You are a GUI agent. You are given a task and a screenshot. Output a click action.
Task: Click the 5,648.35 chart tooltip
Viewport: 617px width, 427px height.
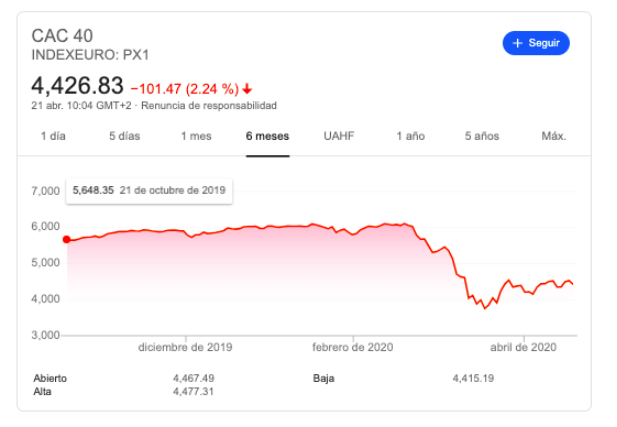[149, 191]
